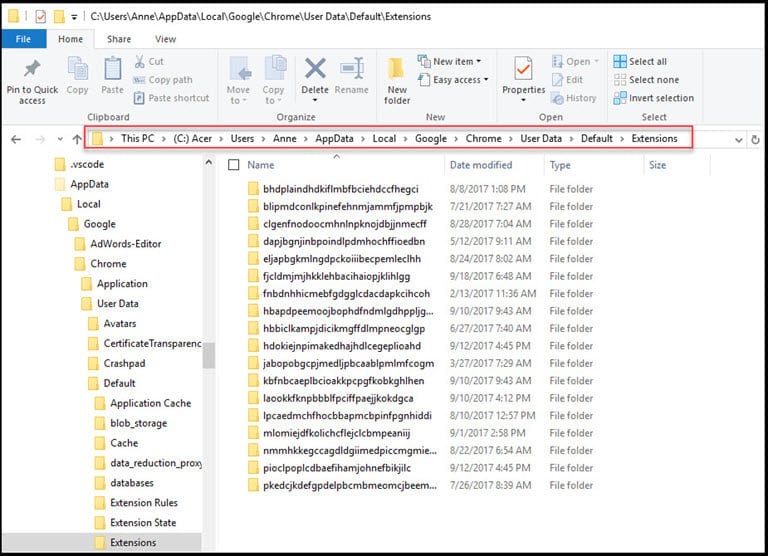The image size is (768, 556).
Task: Click the Paste clipboard icon
Action: pyautogui.click(x=113, y=69)
